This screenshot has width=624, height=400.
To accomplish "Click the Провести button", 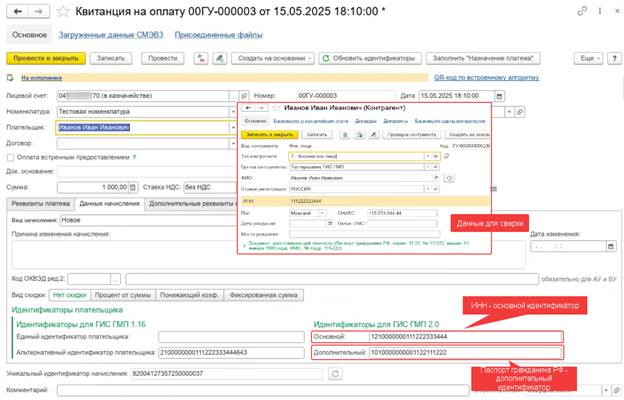I will point(162,58).
